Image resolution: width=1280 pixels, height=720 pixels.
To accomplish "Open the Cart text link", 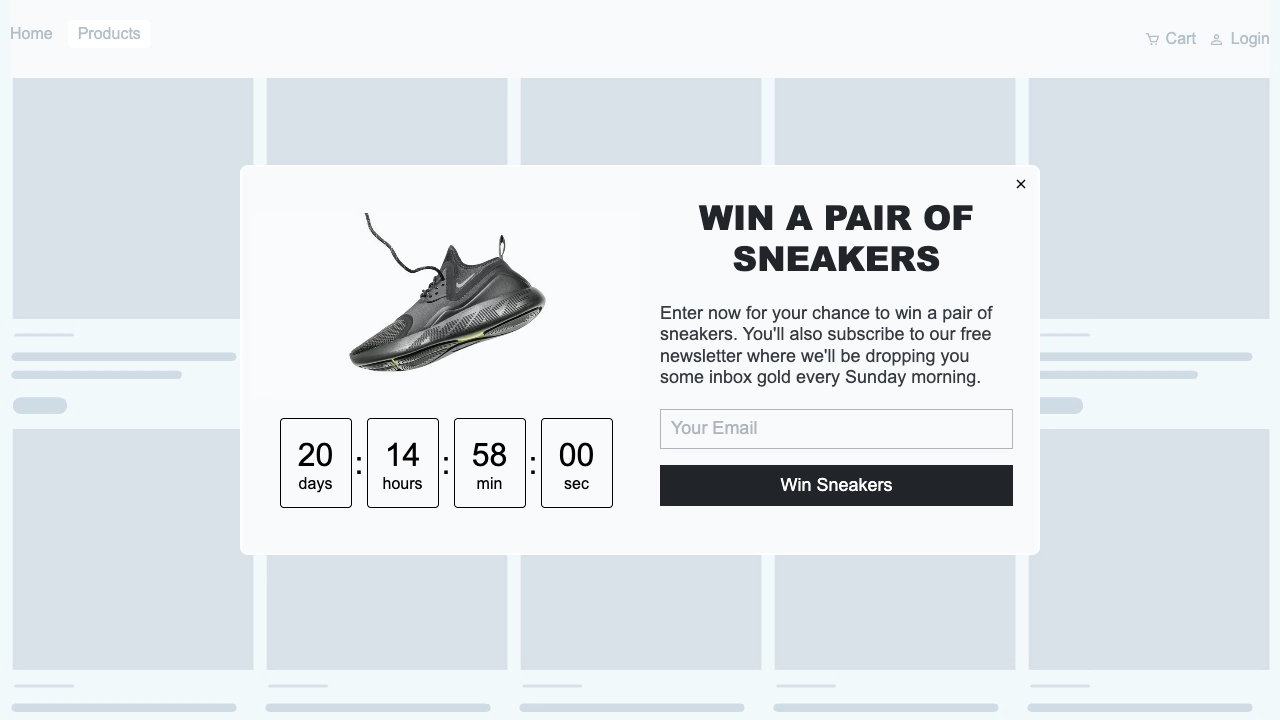I will coord(1180,39).
